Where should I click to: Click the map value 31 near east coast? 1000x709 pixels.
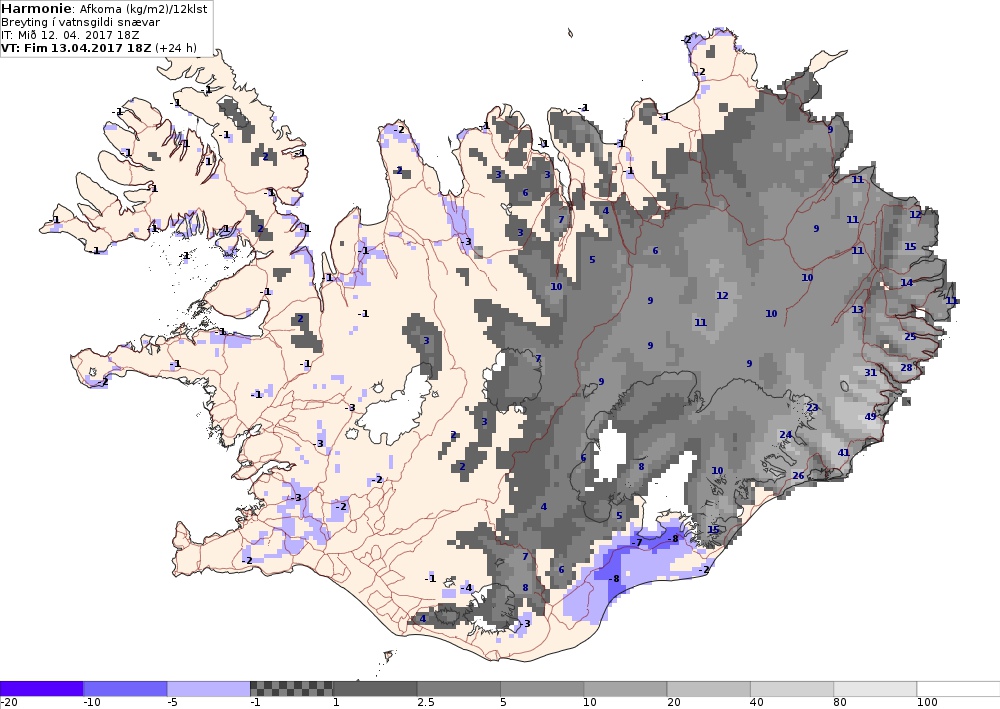(x=871, y=372)
